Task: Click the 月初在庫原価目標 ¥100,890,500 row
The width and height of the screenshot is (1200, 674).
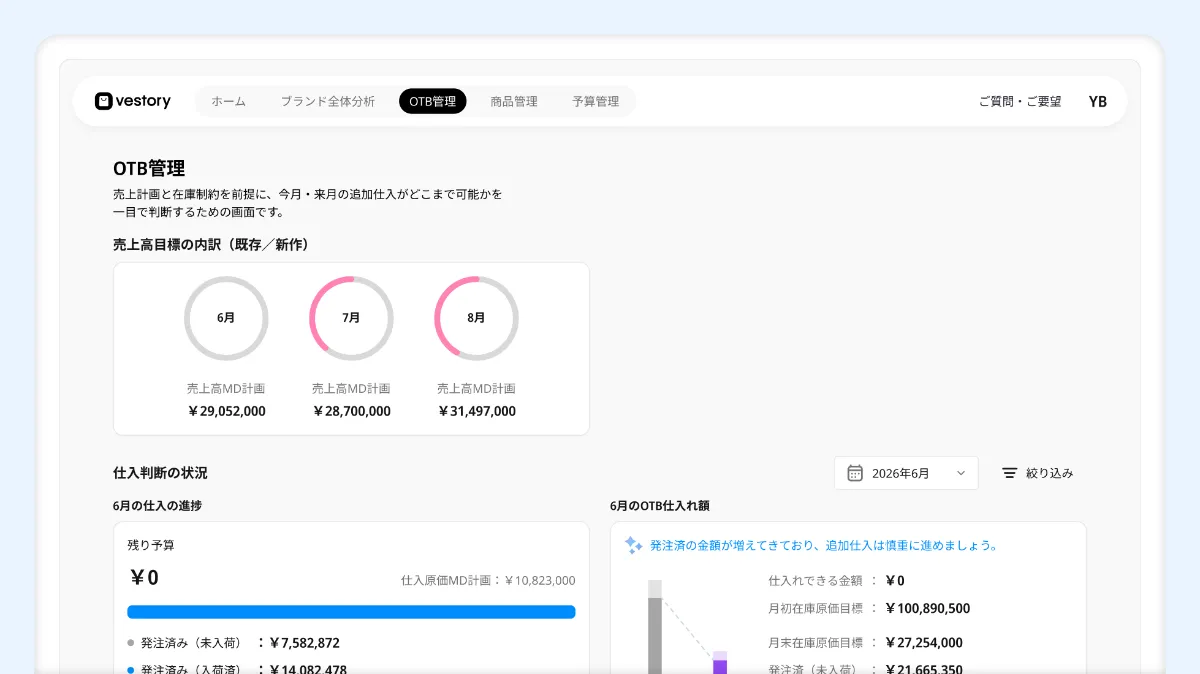Action: click(869, 608)
